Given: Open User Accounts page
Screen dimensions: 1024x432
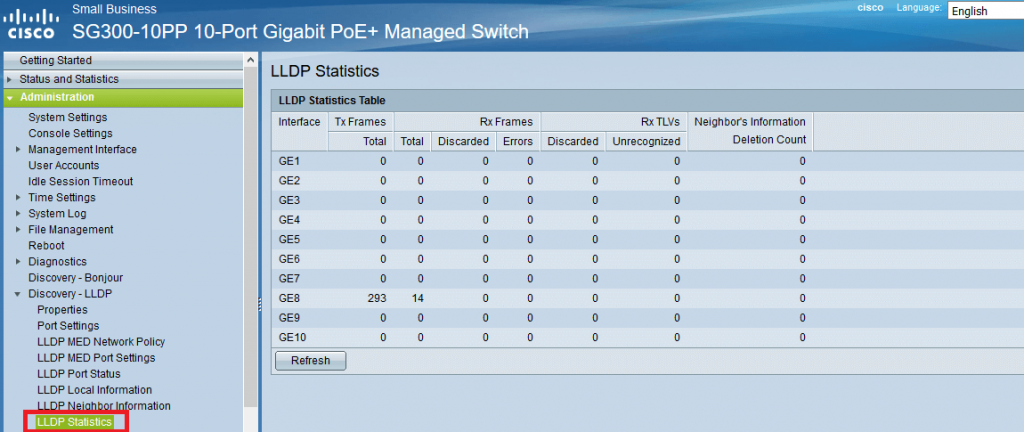Looking at the screenshot, I should 63,165.
